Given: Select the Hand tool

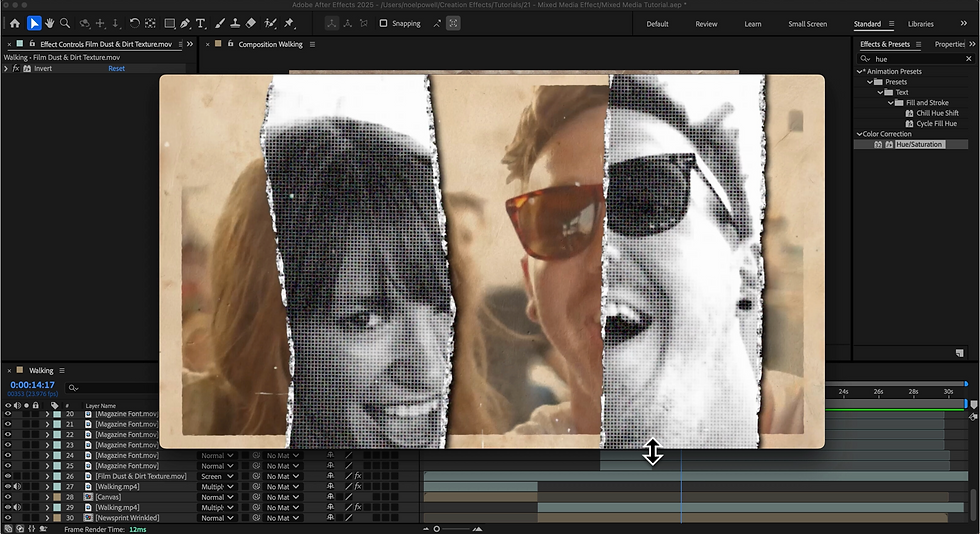Looking at the screenshot, I should [49, 24].
